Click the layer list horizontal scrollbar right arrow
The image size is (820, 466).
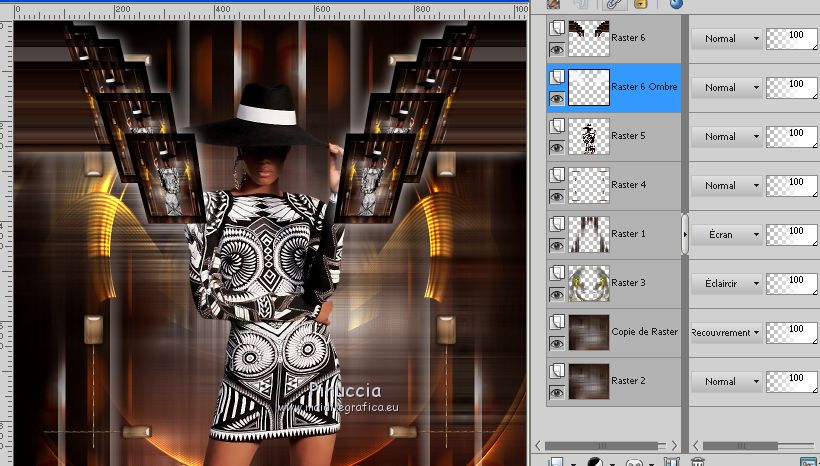tap(674, 445)
